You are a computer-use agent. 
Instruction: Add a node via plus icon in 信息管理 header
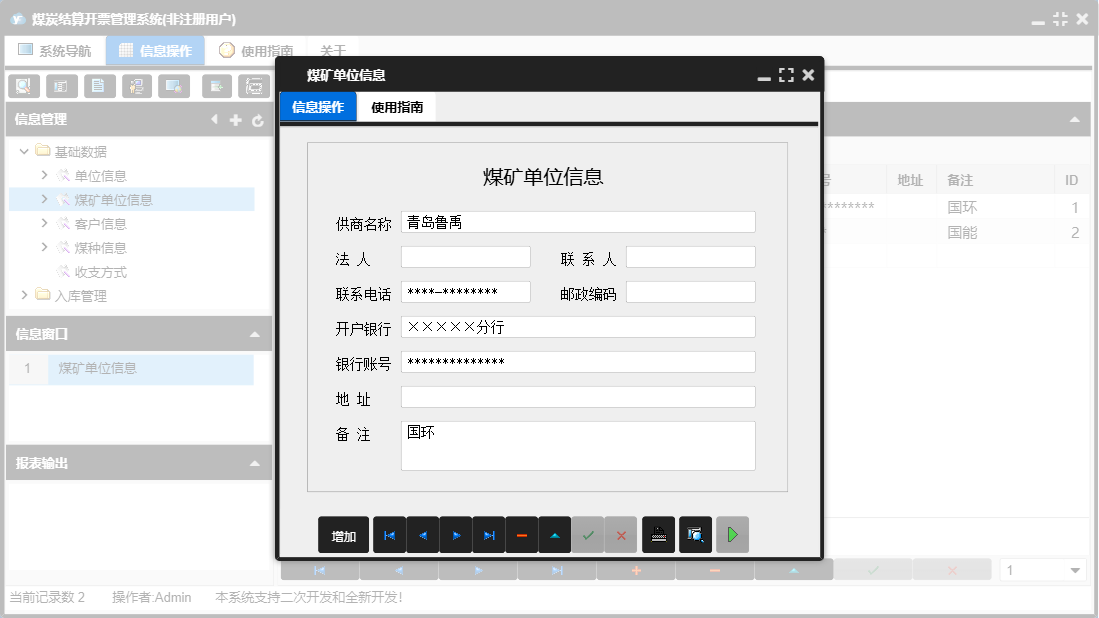[235, 120]
